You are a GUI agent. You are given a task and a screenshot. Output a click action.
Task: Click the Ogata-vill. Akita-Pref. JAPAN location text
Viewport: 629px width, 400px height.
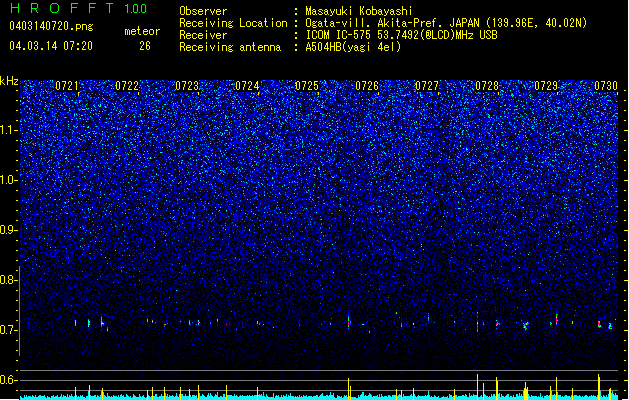[446, 23]
